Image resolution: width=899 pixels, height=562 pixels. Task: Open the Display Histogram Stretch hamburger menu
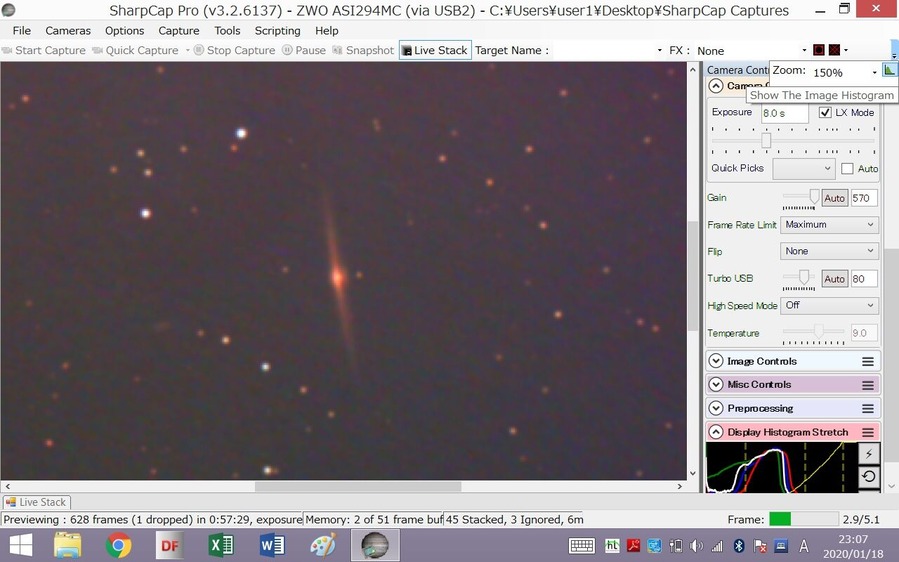point(868,432)
